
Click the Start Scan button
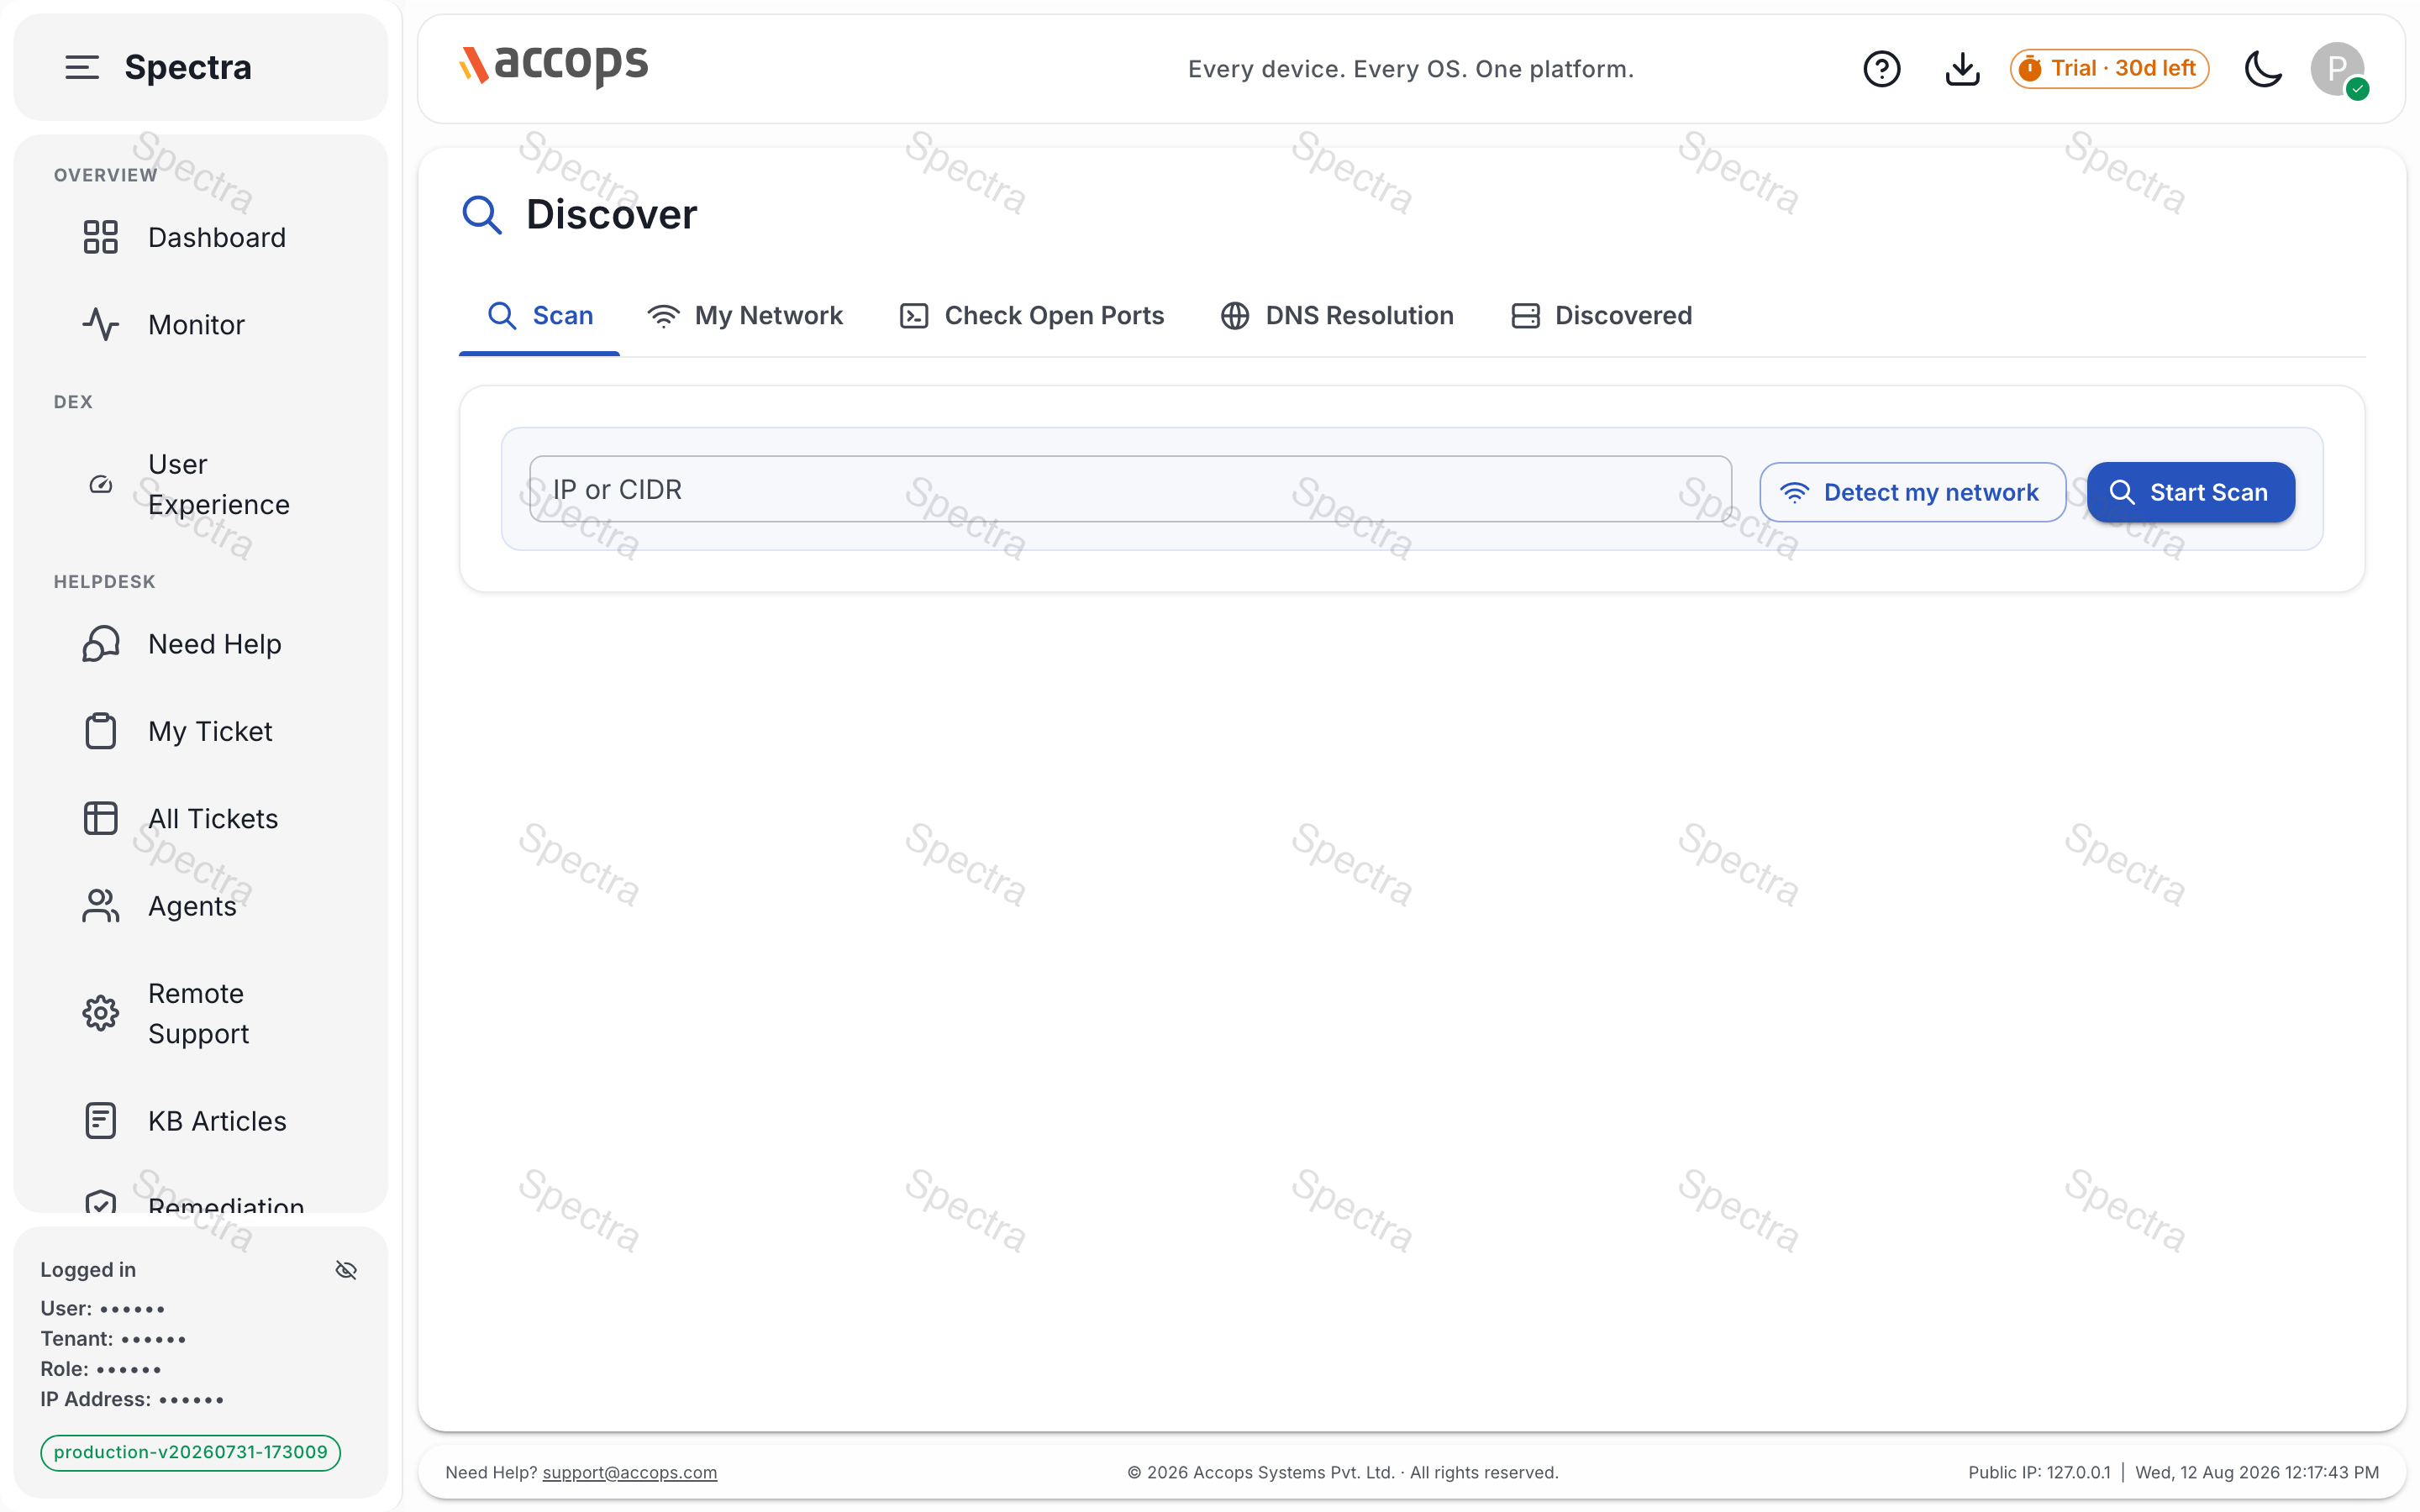(2190, 492)
